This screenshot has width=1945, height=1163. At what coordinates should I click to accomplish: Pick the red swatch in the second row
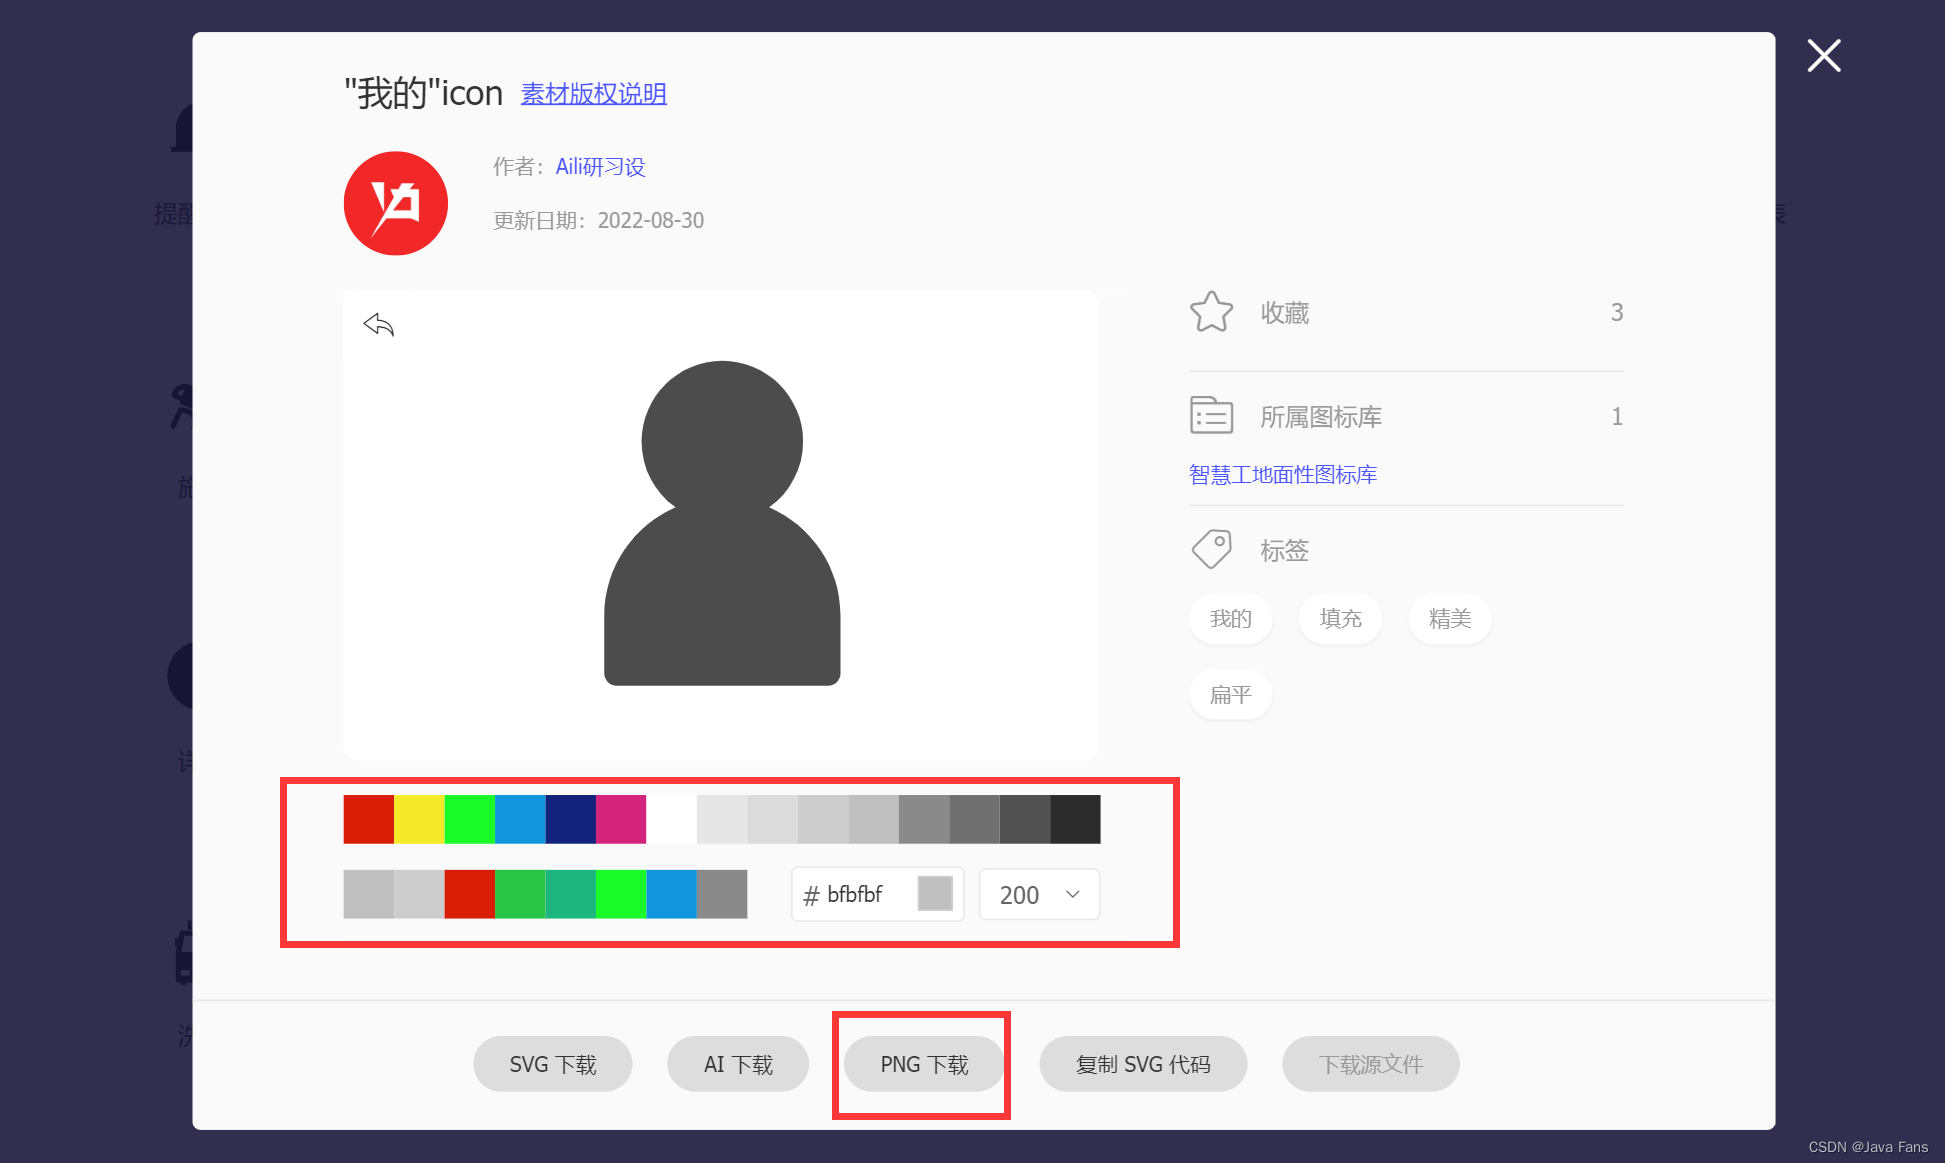[x=470, y=894]
